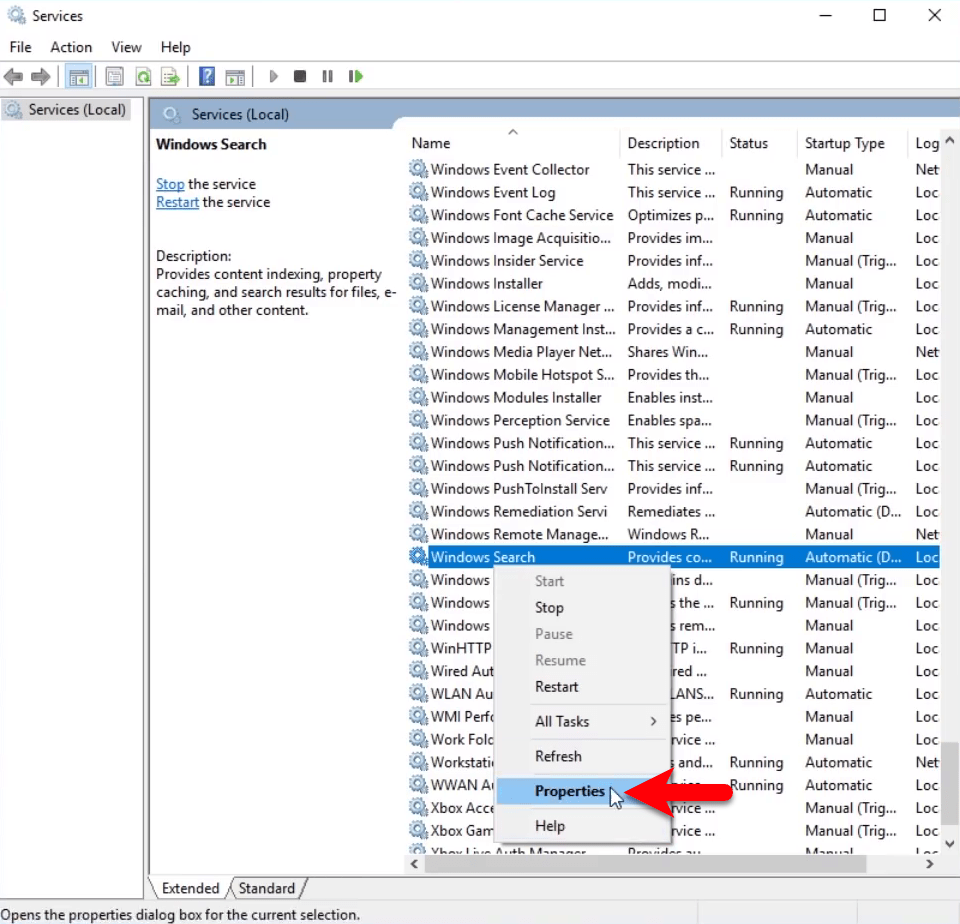Select the WLAN AutoConfig service row

[673, 693]
